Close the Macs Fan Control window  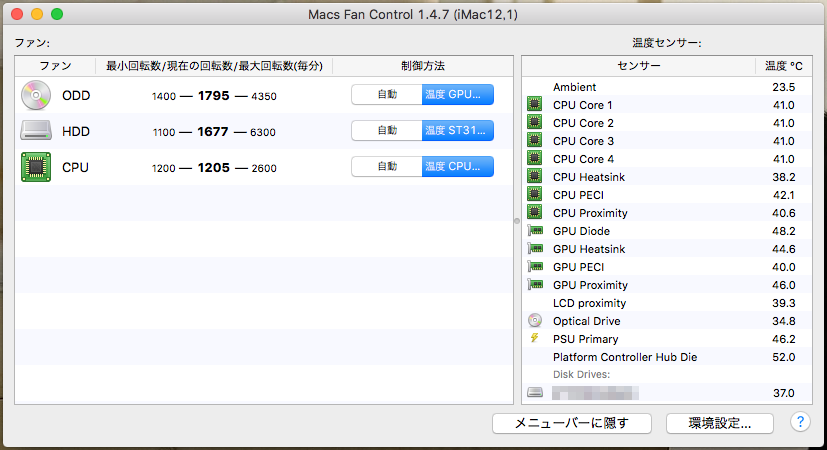pos(16,14)
